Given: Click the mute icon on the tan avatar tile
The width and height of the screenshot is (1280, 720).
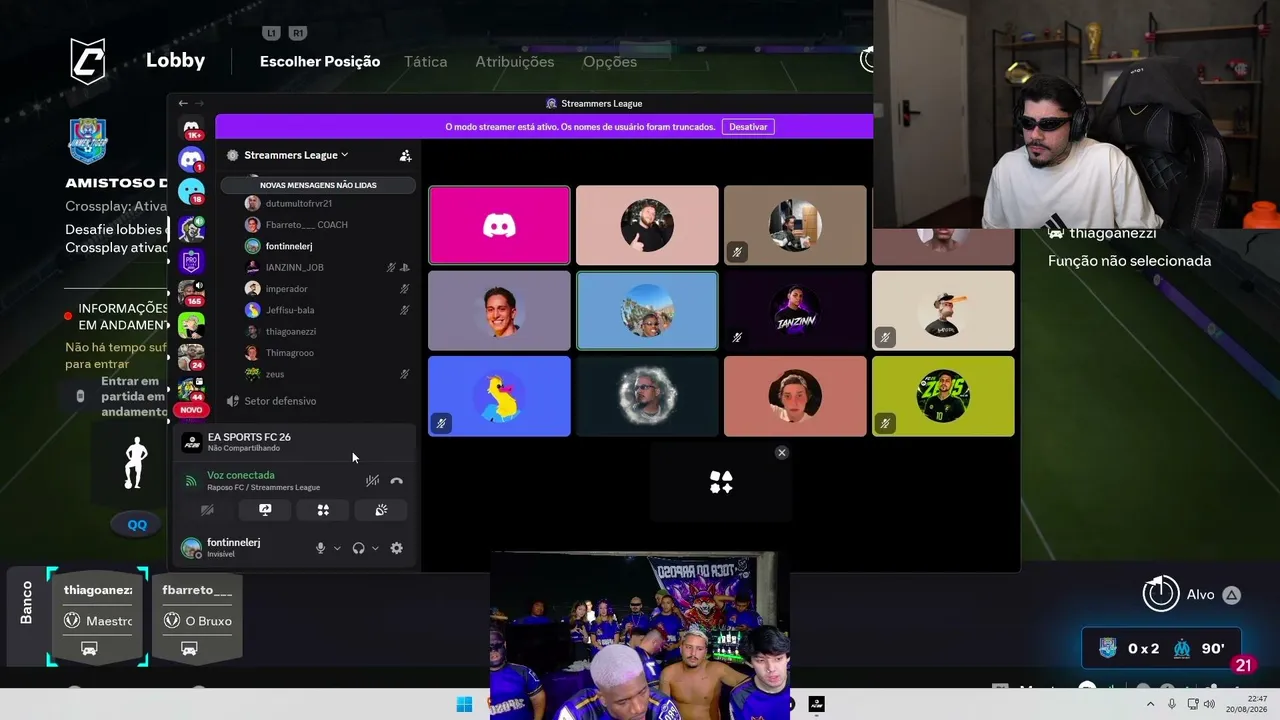Looking at the screenshot, I should (x=737, y=253).
